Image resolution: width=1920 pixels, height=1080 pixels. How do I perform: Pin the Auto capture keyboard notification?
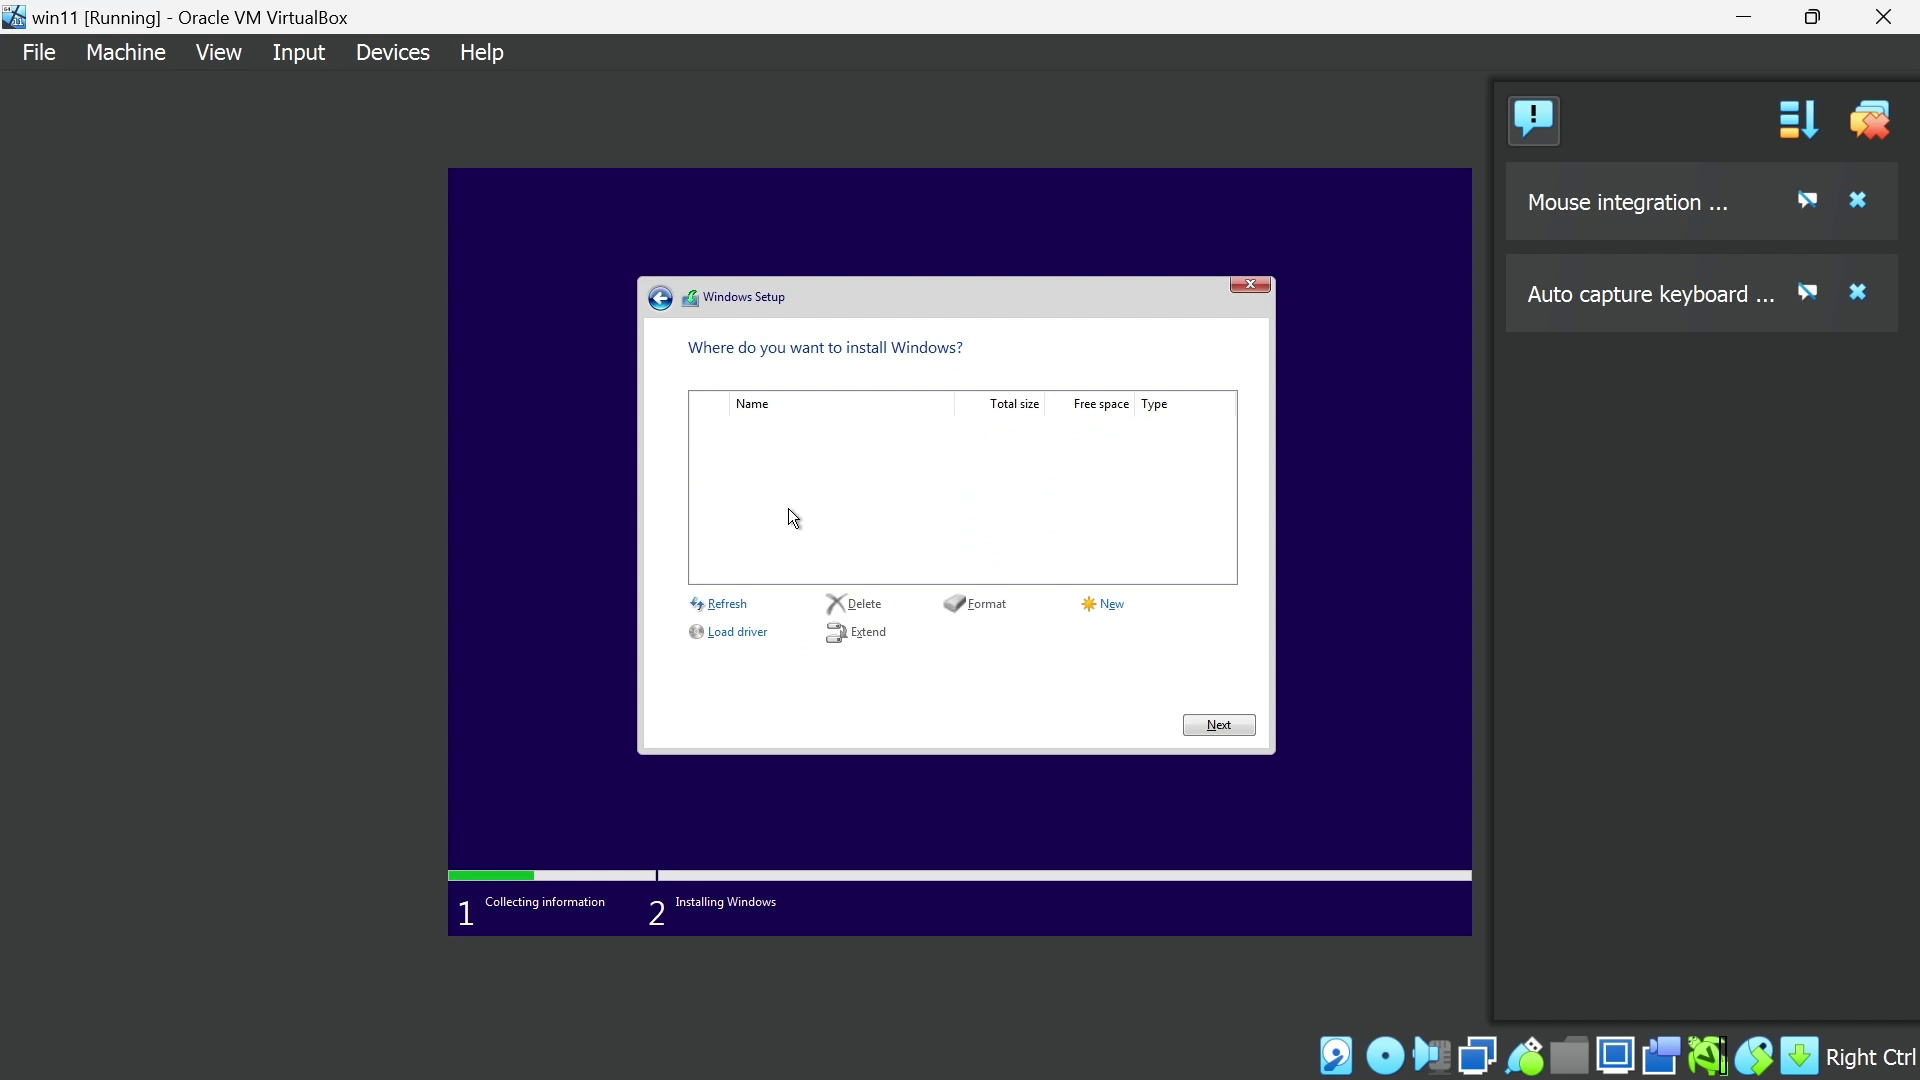pyautogui.click(x=1807, y=293)
